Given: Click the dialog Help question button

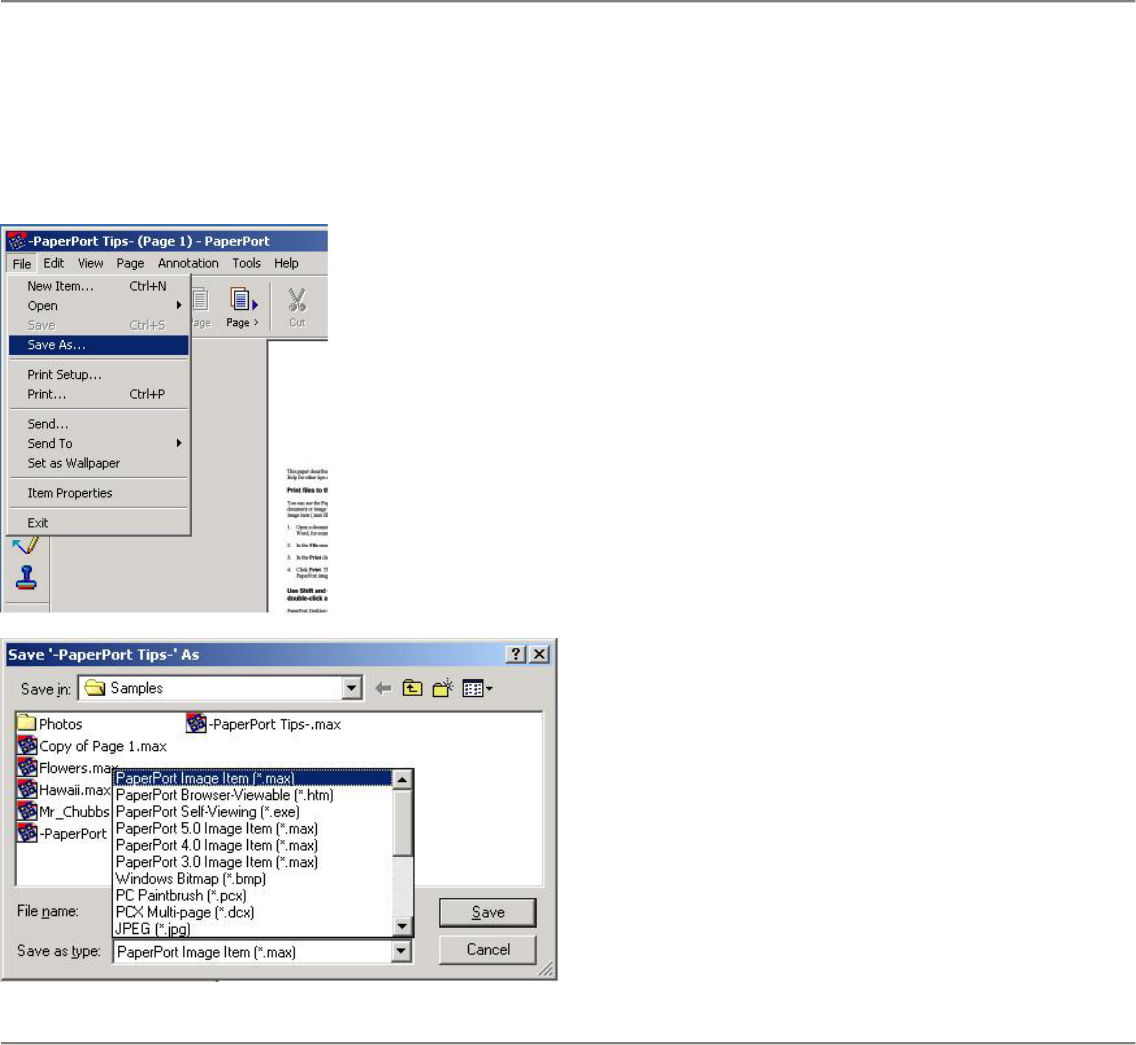Looking at the screenshot, I should (x=515, y=654).
